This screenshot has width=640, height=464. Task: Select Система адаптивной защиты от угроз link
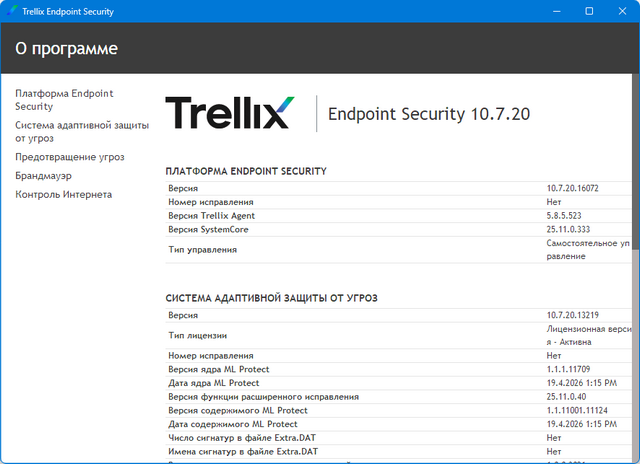tap(81, 131)
